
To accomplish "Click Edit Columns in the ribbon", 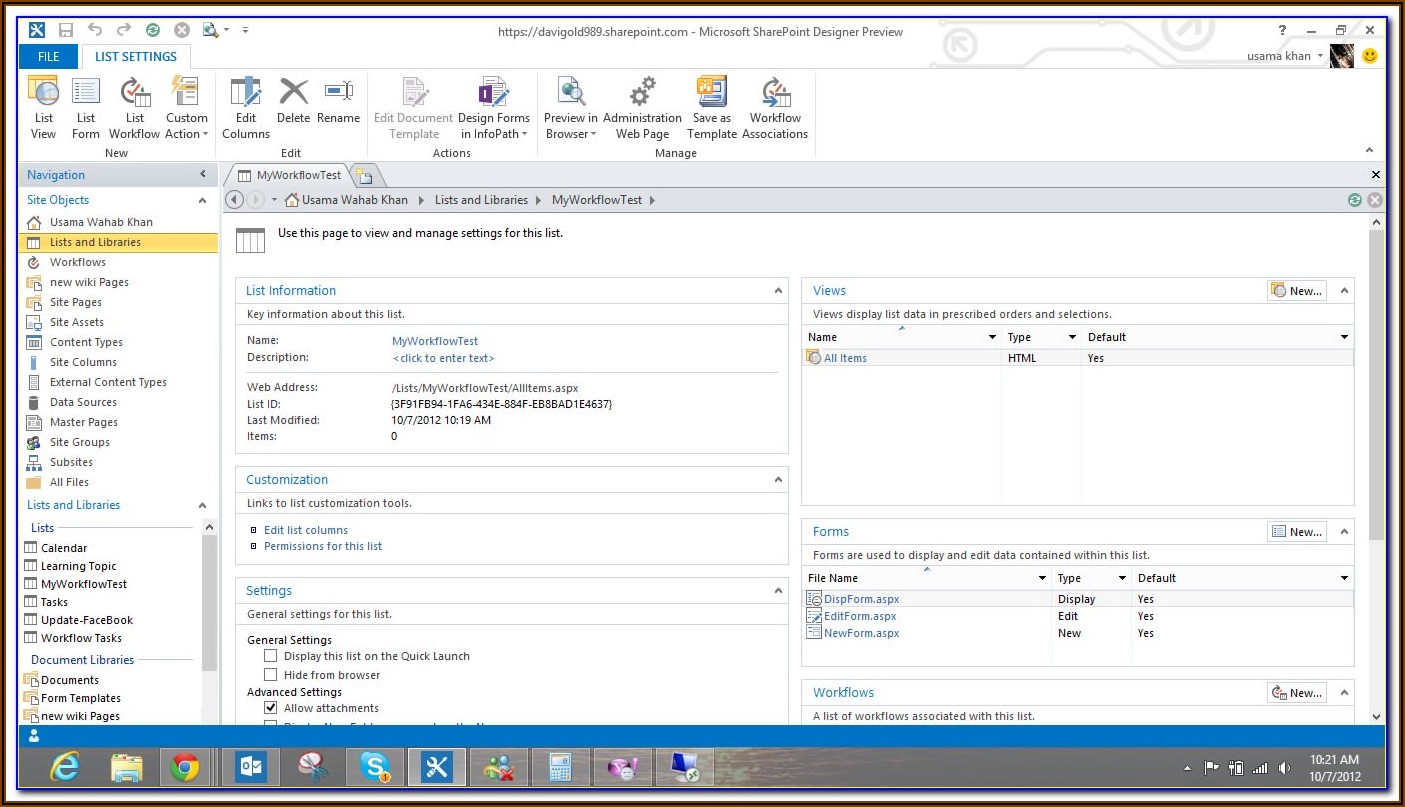I will pyautogui.click(x=245, y=107).
